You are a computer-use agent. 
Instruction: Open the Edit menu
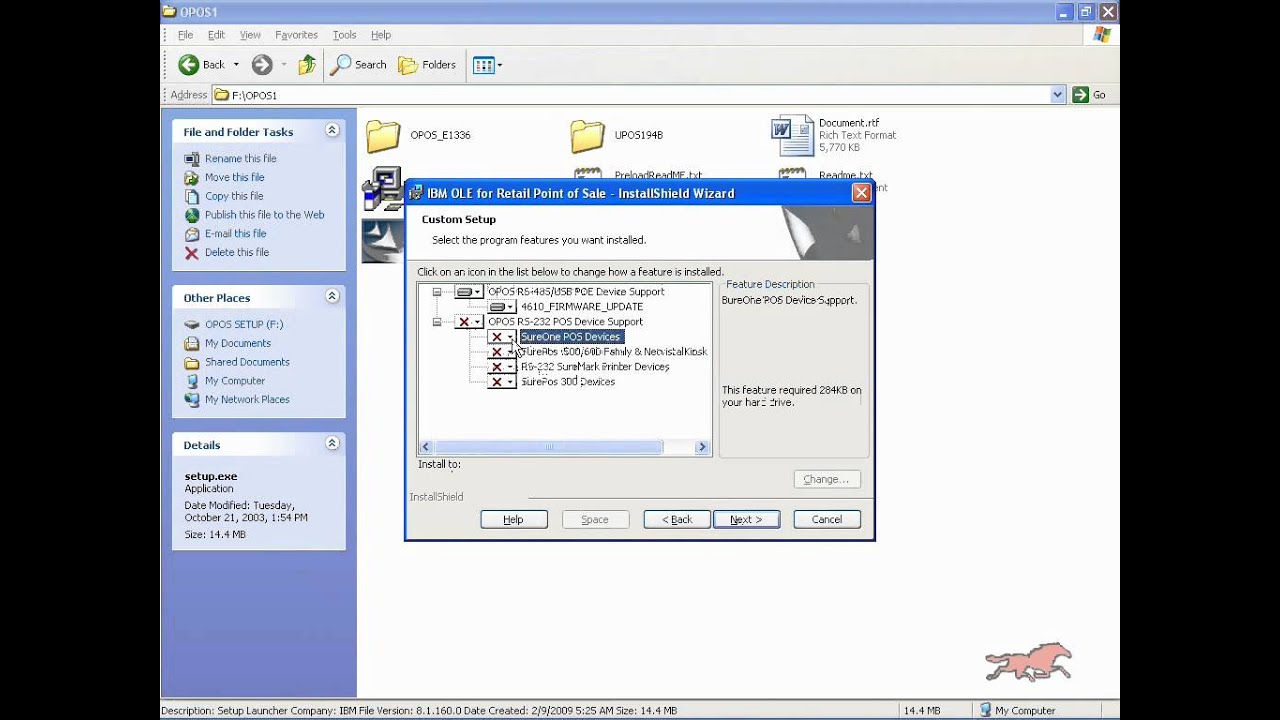[x=216, y=35]
